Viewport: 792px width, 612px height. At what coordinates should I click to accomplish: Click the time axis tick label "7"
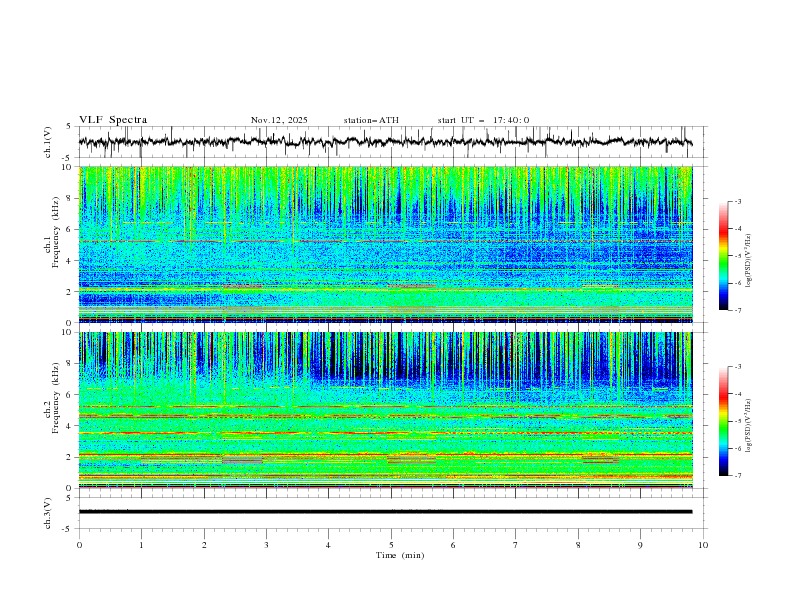coord(516,545)
